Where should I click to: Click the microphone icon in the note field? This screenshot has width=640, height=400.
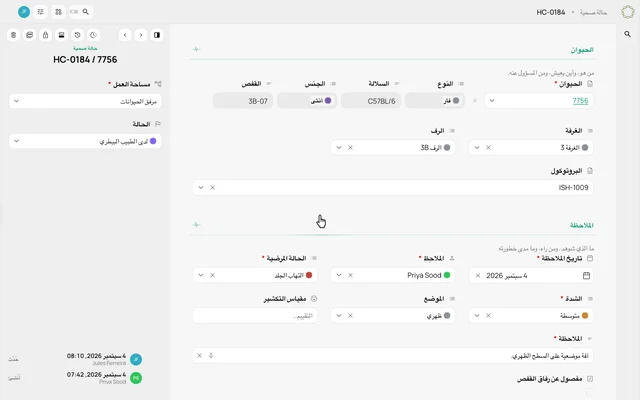[x=211, y=356]
